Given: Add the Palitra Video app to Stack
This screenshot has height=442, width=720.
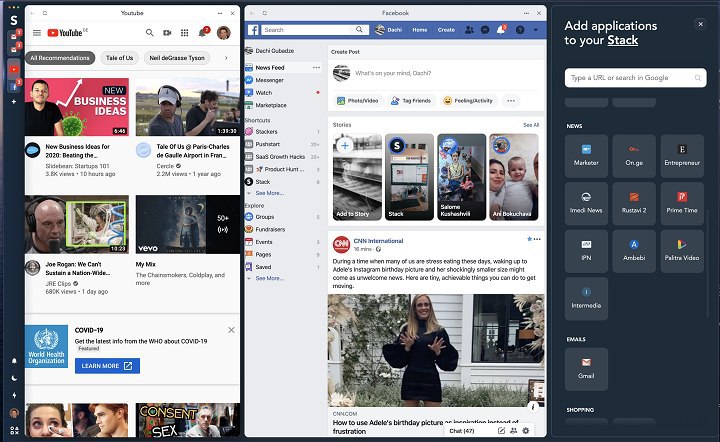Looking at the screenshot, I should (682, 251).
